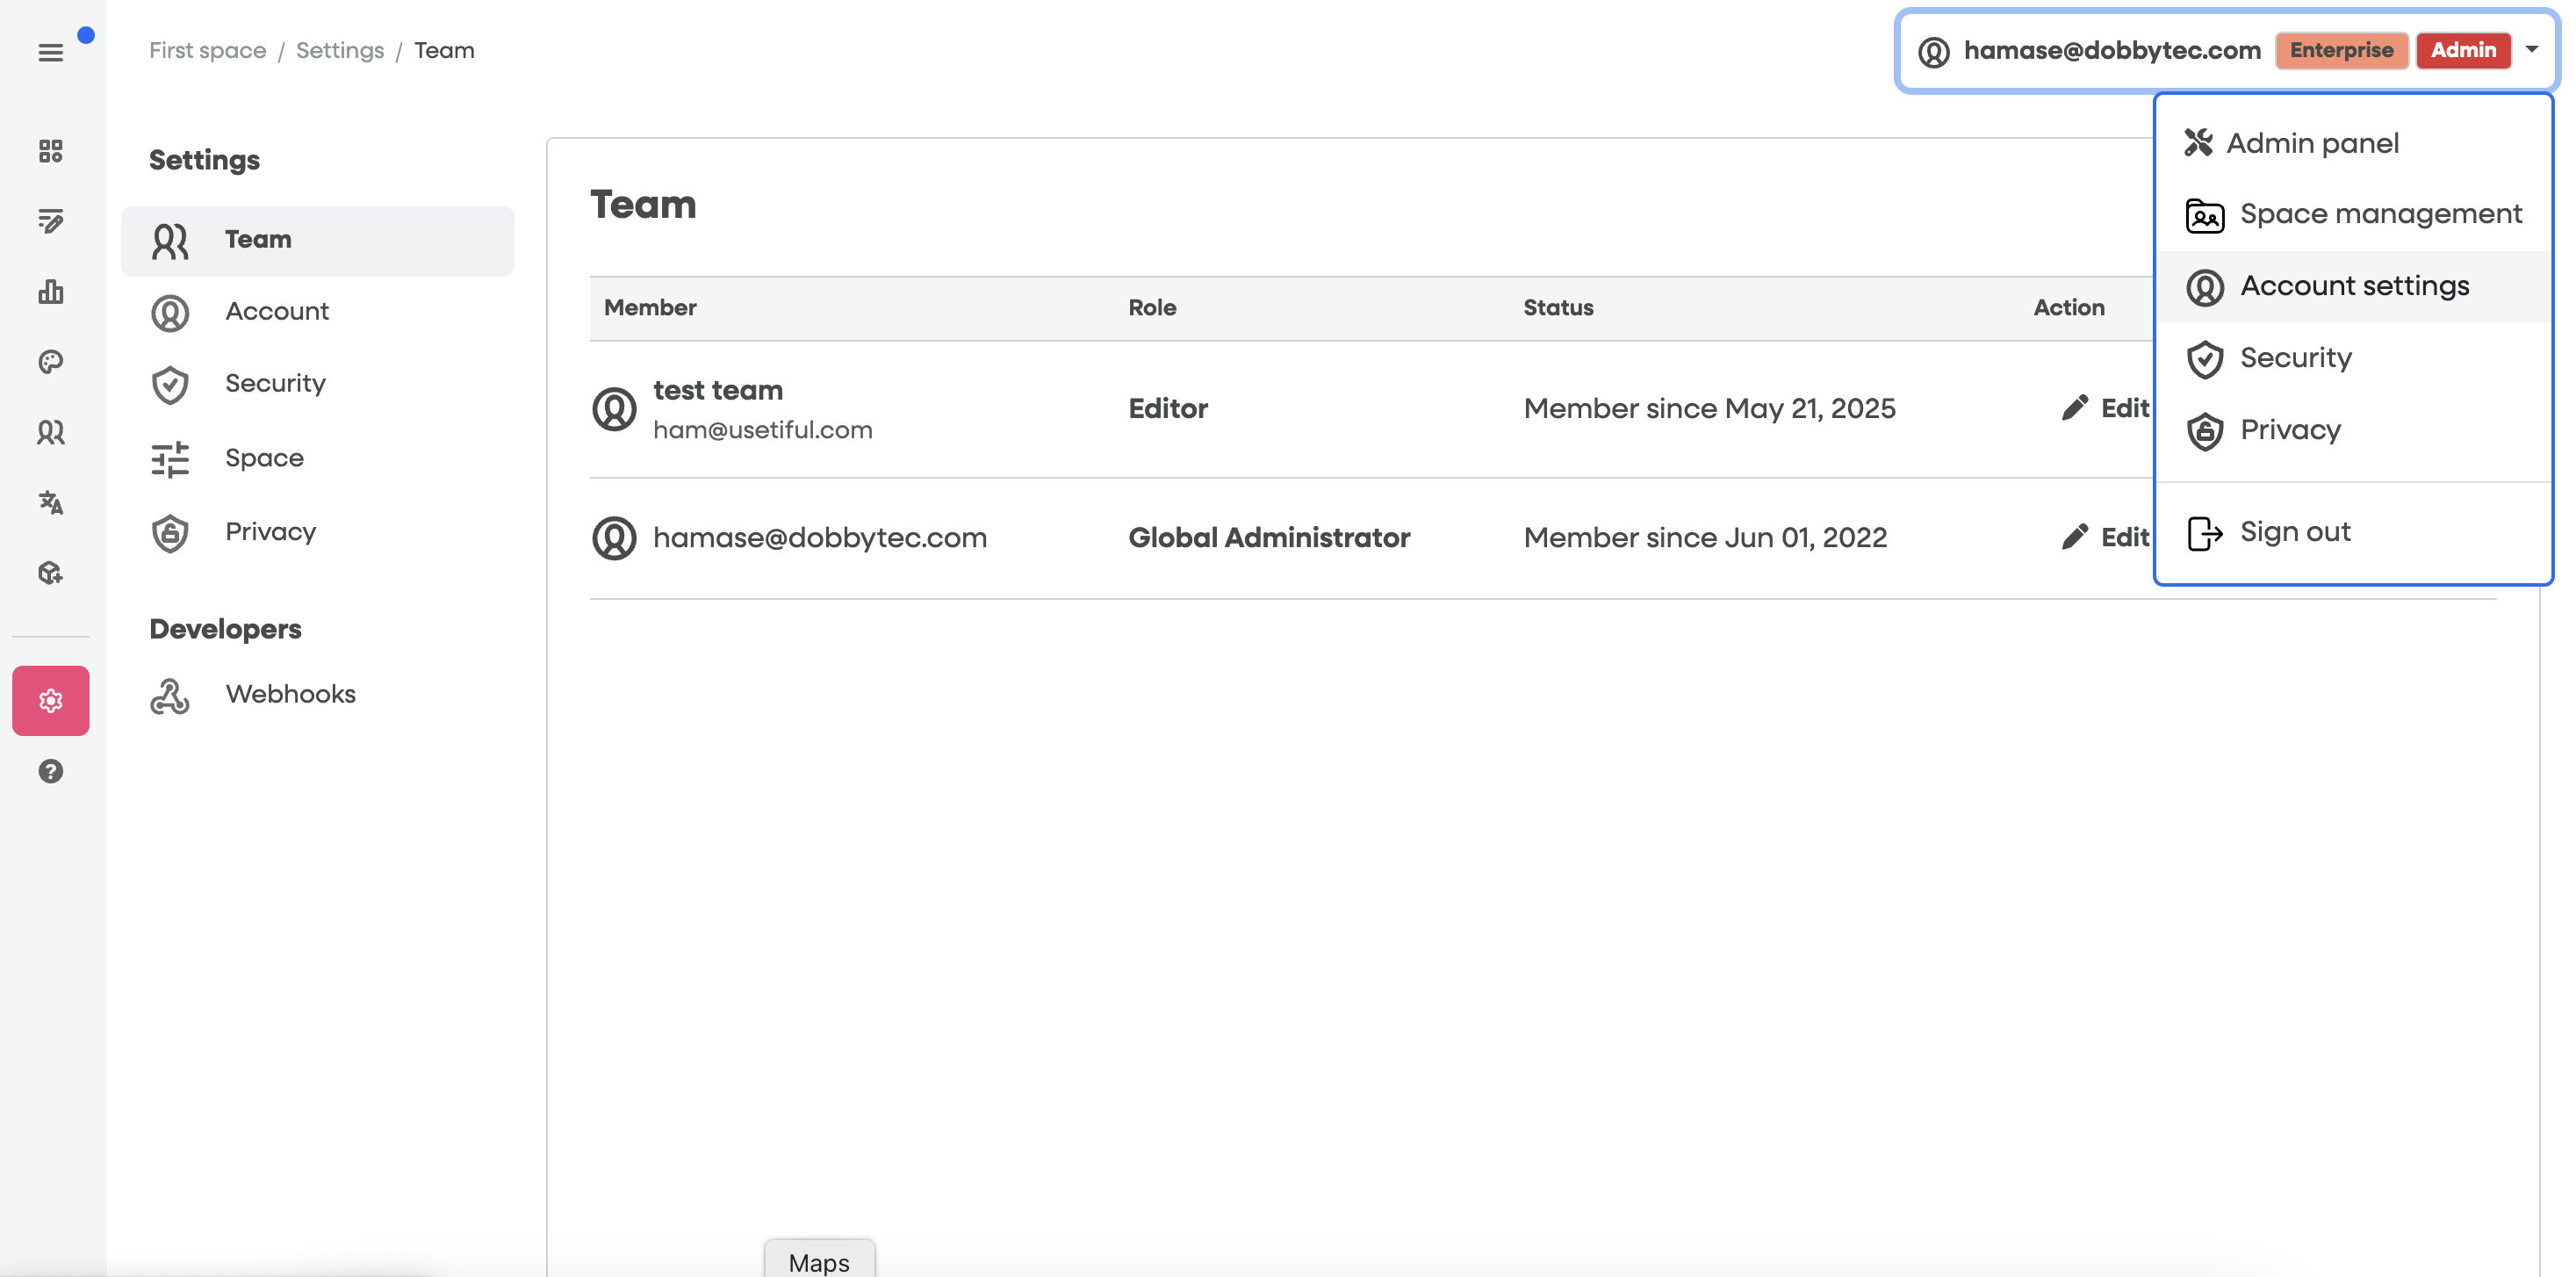The height and width of the screenshot is (1277, 2576).
Task: Edit the test team member row
Action: [x=2106, y=408]
